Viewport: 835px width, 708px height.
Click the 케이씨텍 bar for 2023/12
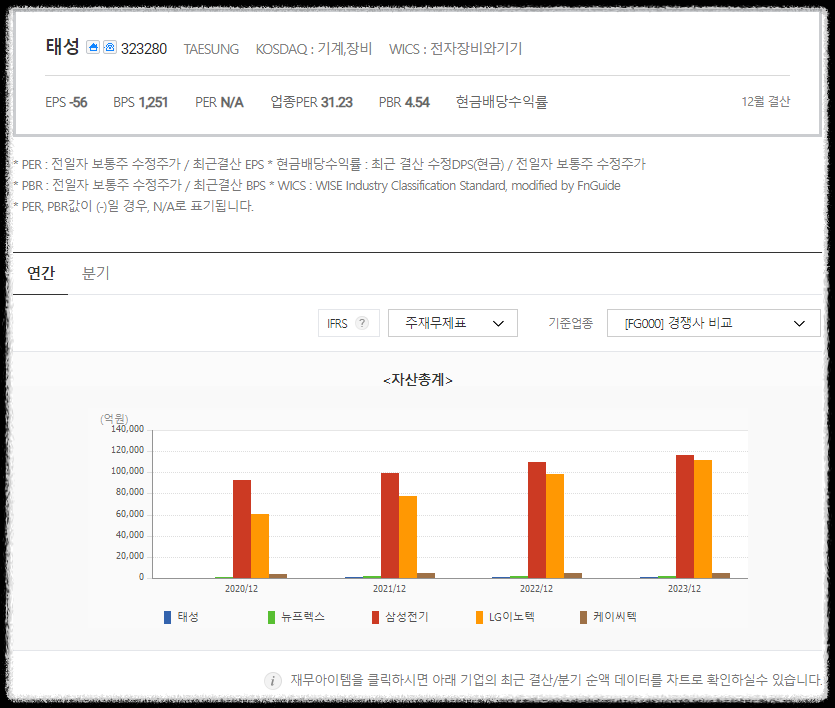coord(721,575)
